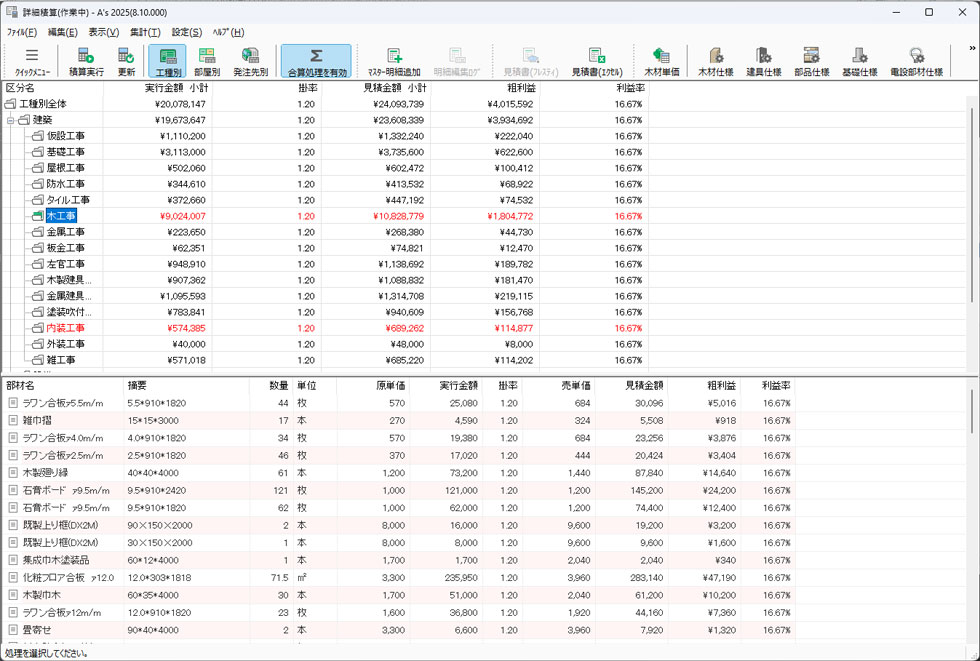Click the folder icon beside 内装工事
The width and height of the screenshot is (980, 661).
pos(38,328)
